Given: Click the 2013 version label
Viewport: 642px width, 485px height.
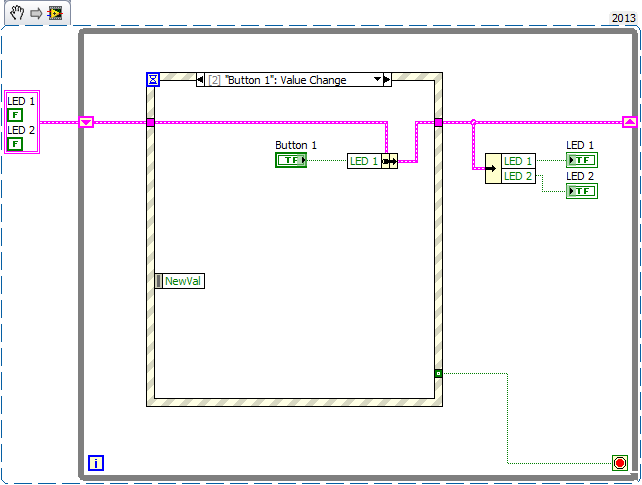Looking at the screenshot, I should tap(623, 18).
